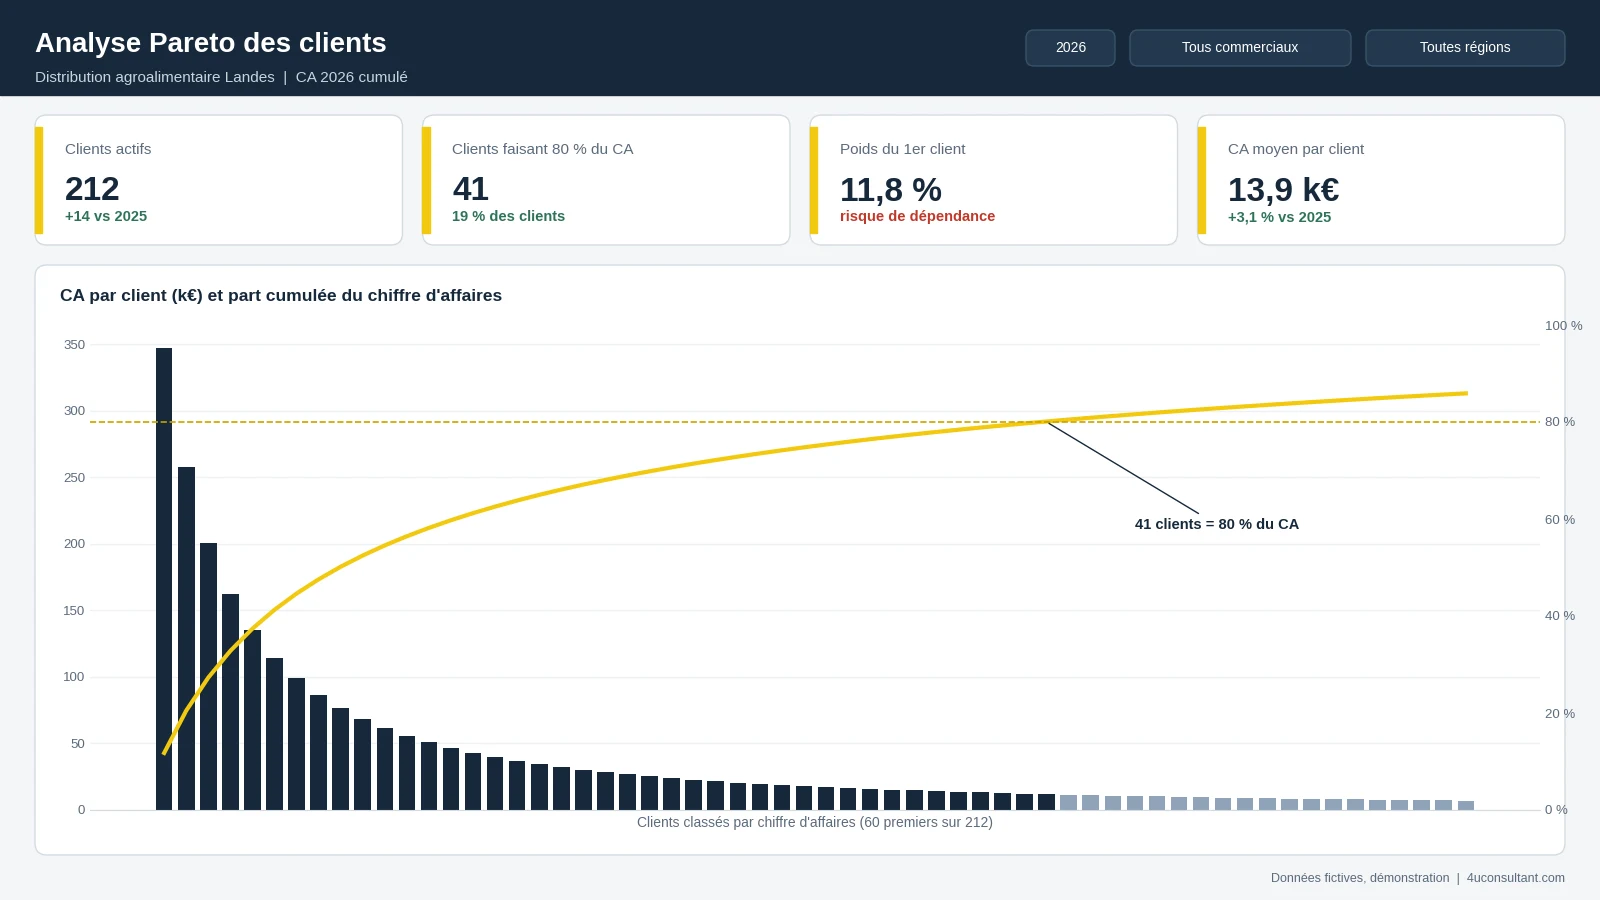Select the CA moyen par client card
1600x900 pixels.
(1381, 180)
